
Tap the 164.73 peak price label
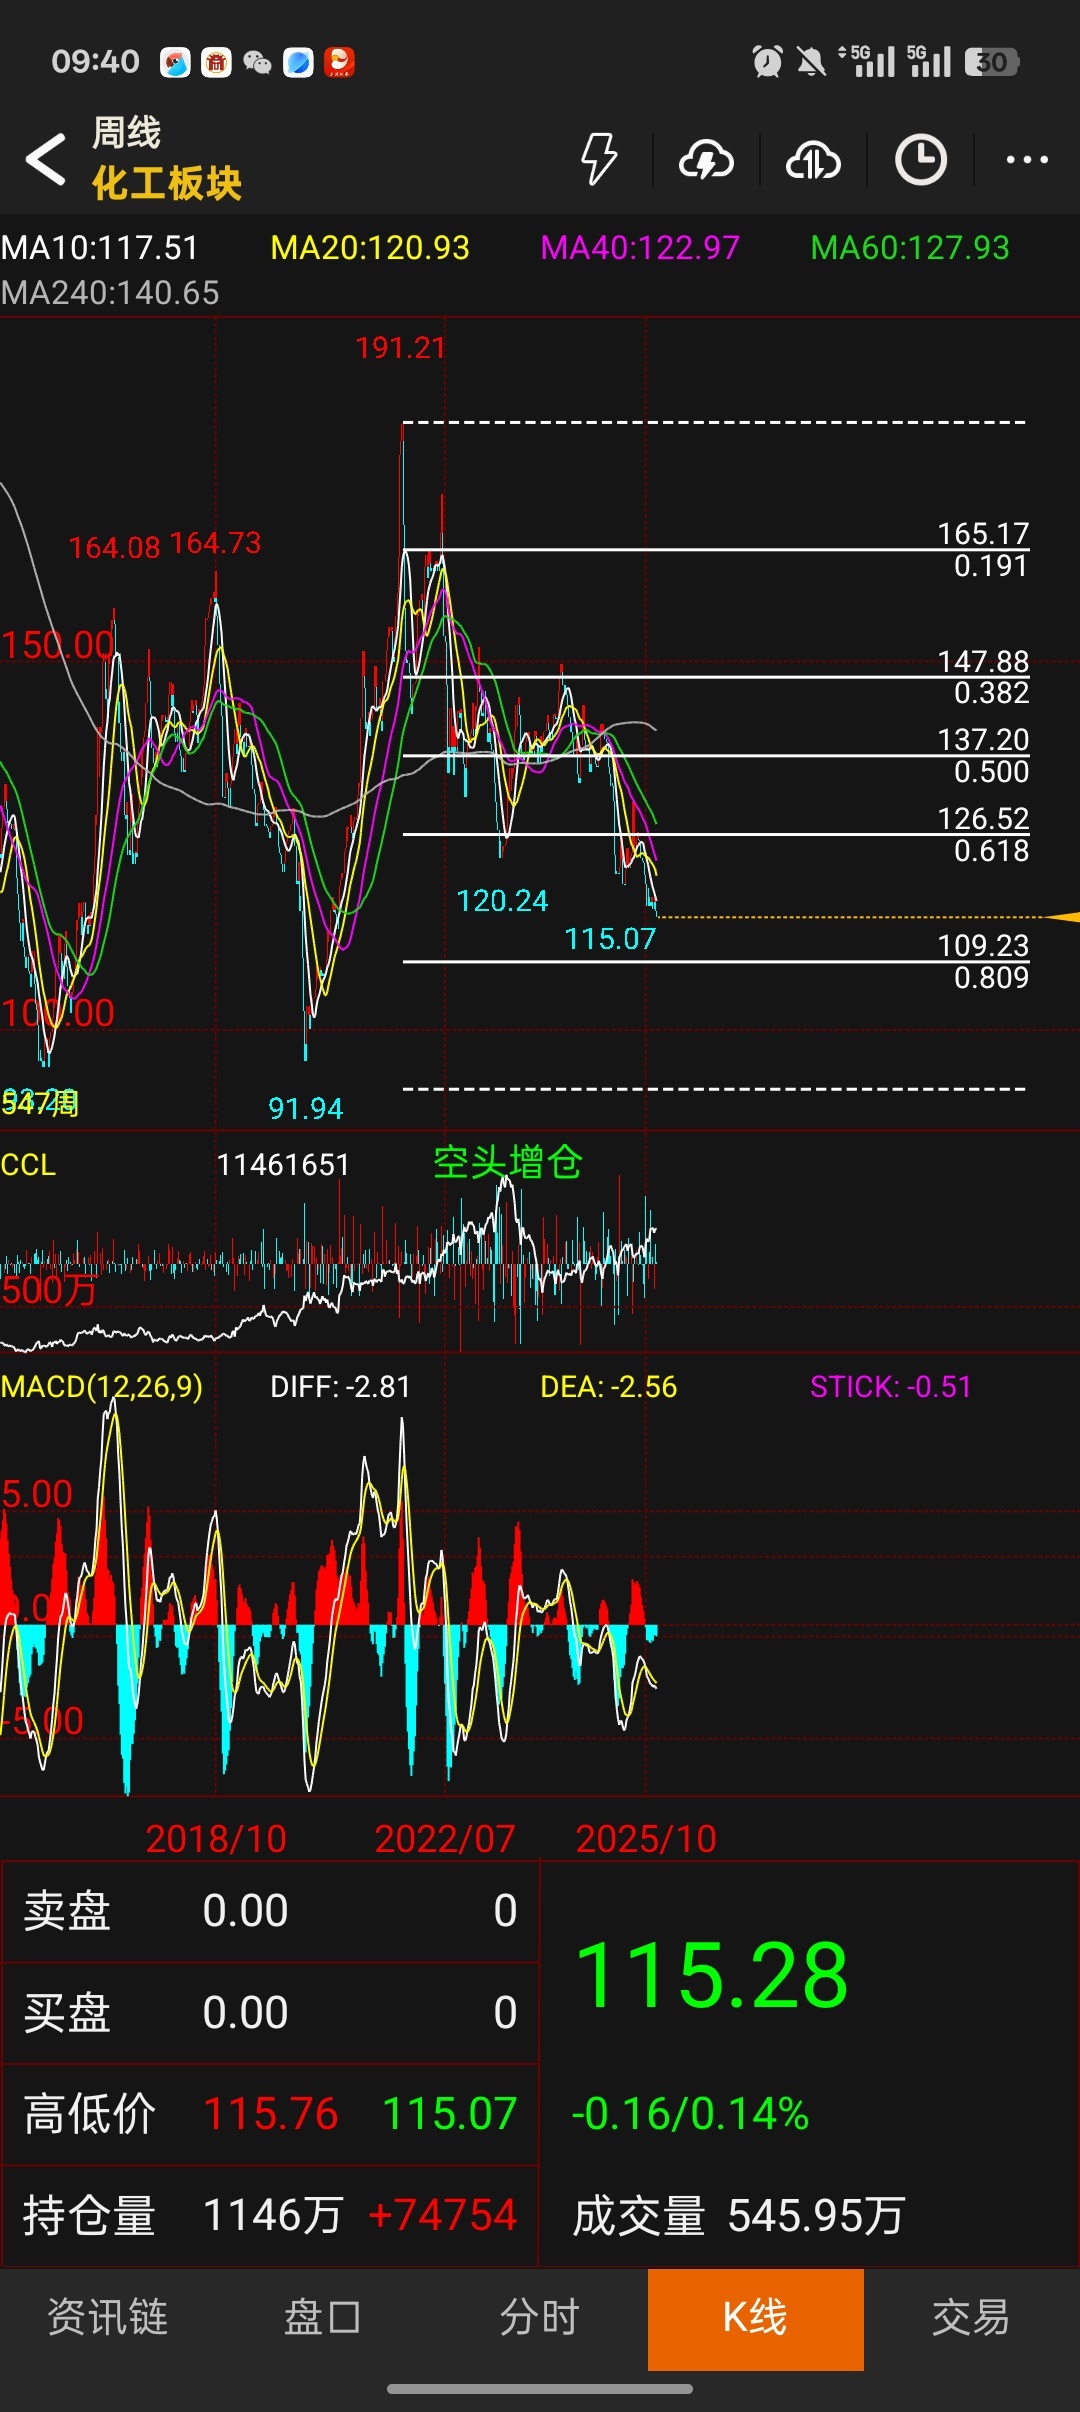point(215,543)
